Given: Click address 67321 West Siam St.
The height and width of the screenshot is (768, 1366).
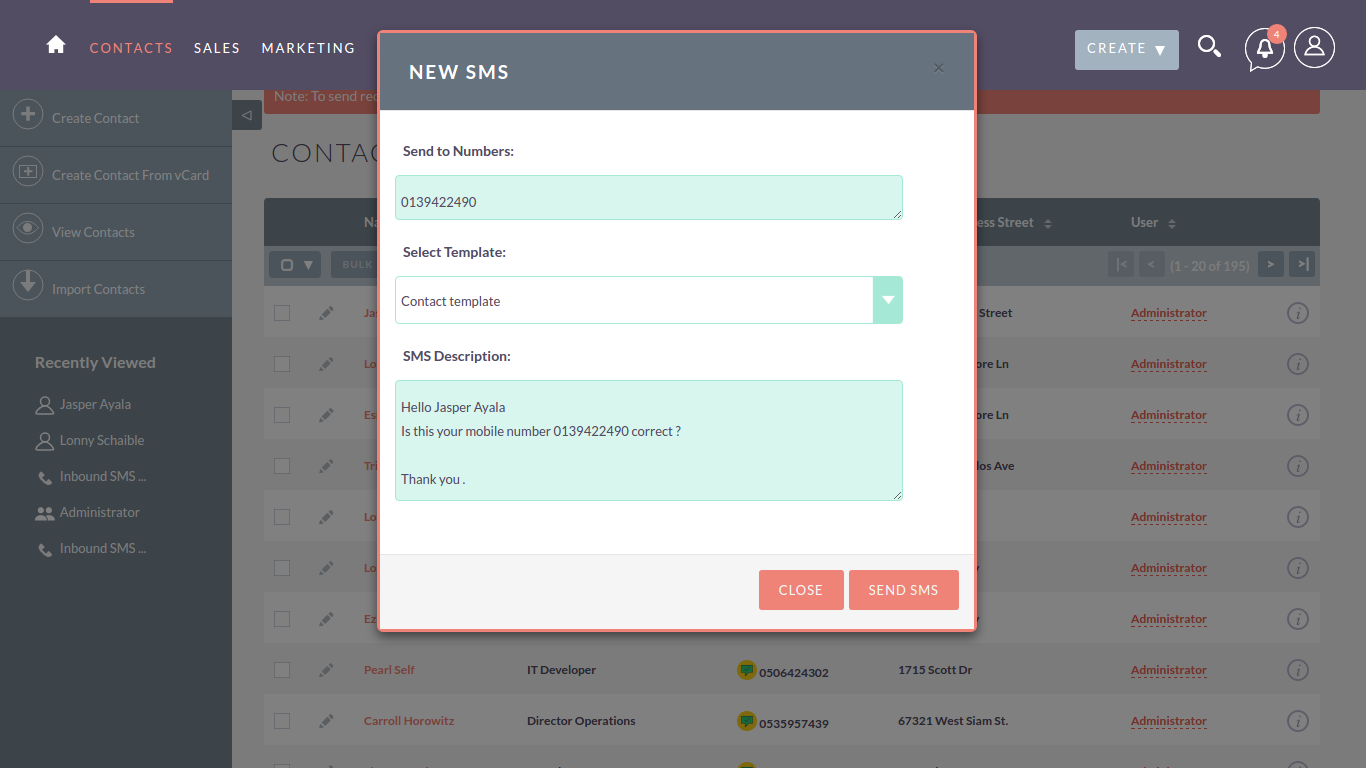Looking at the screenshot, I should click(953, 721).
